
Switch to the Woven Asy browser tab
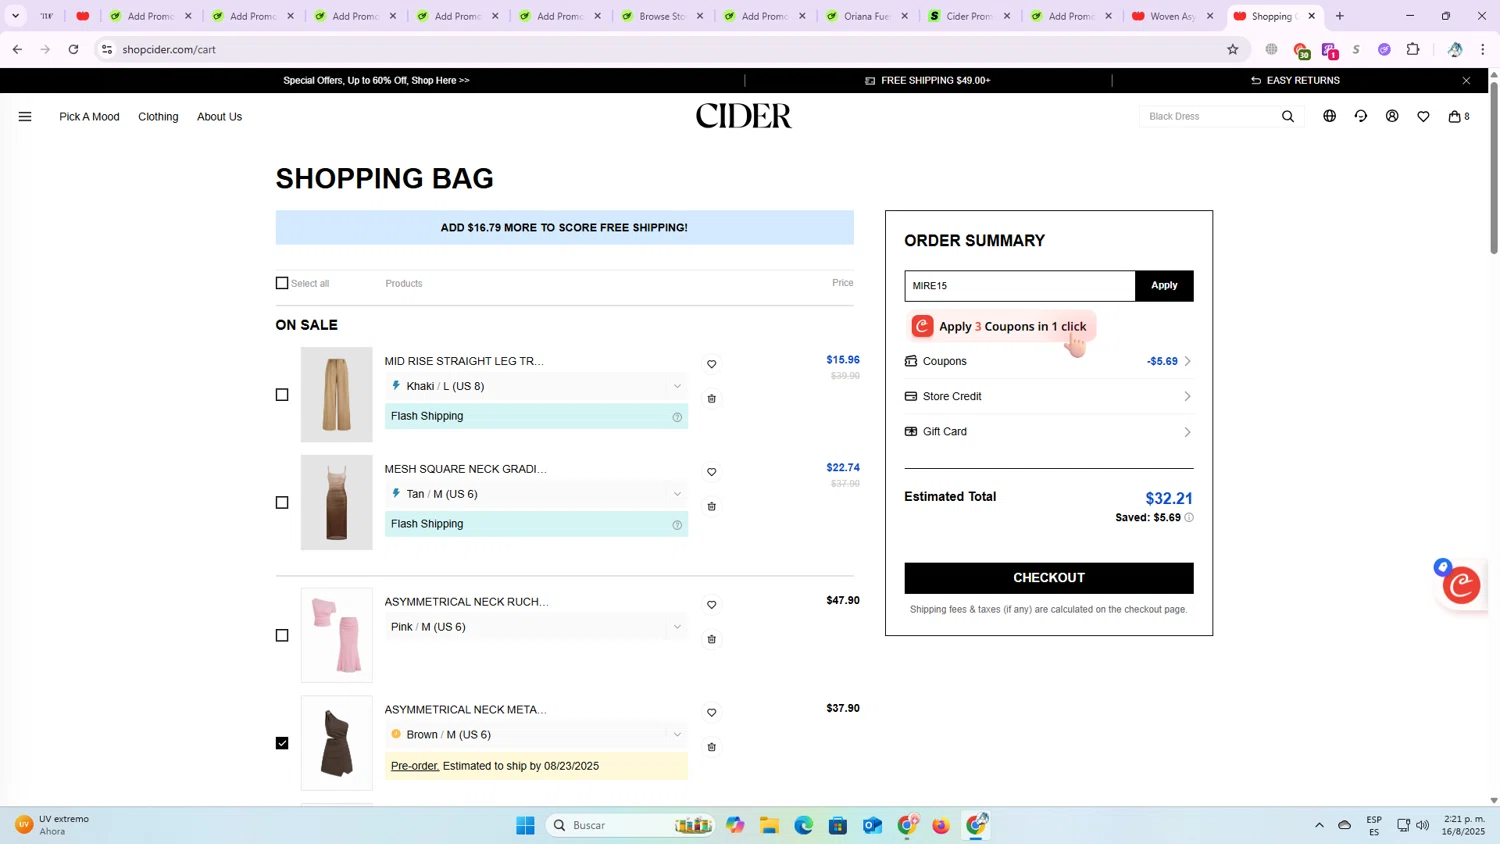tap(1172, 16)
